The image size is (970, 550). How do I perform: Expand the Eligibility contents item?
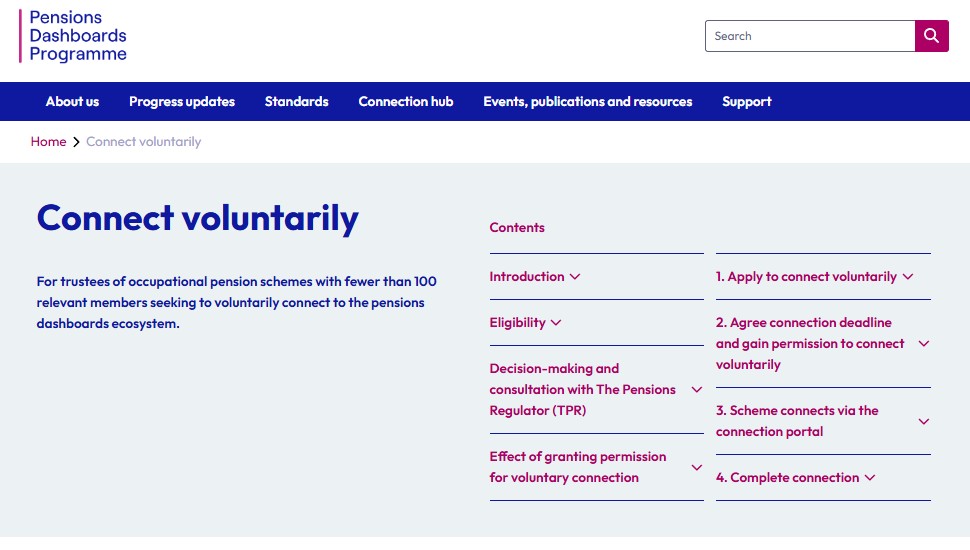click(x=525, y=323)
